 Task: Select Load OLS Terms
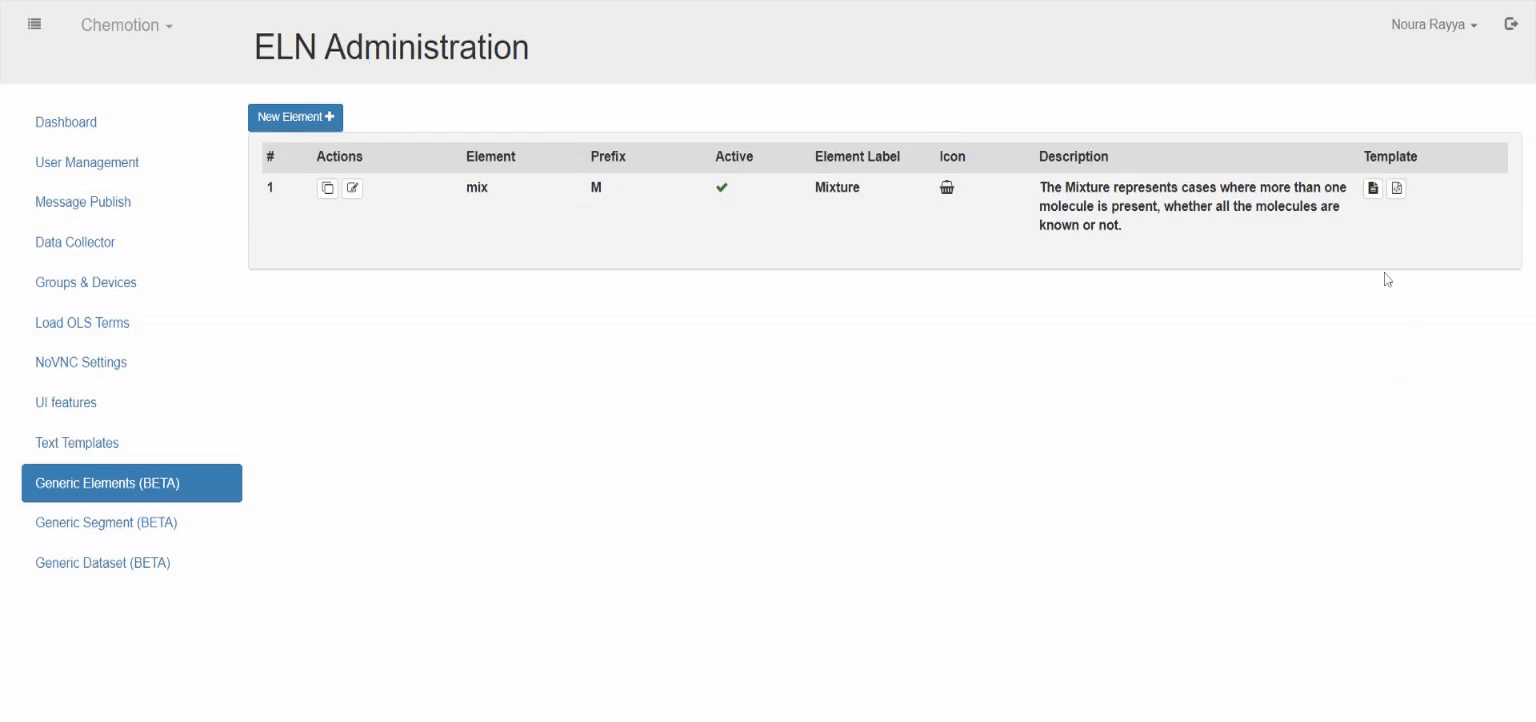click(82, 322)
